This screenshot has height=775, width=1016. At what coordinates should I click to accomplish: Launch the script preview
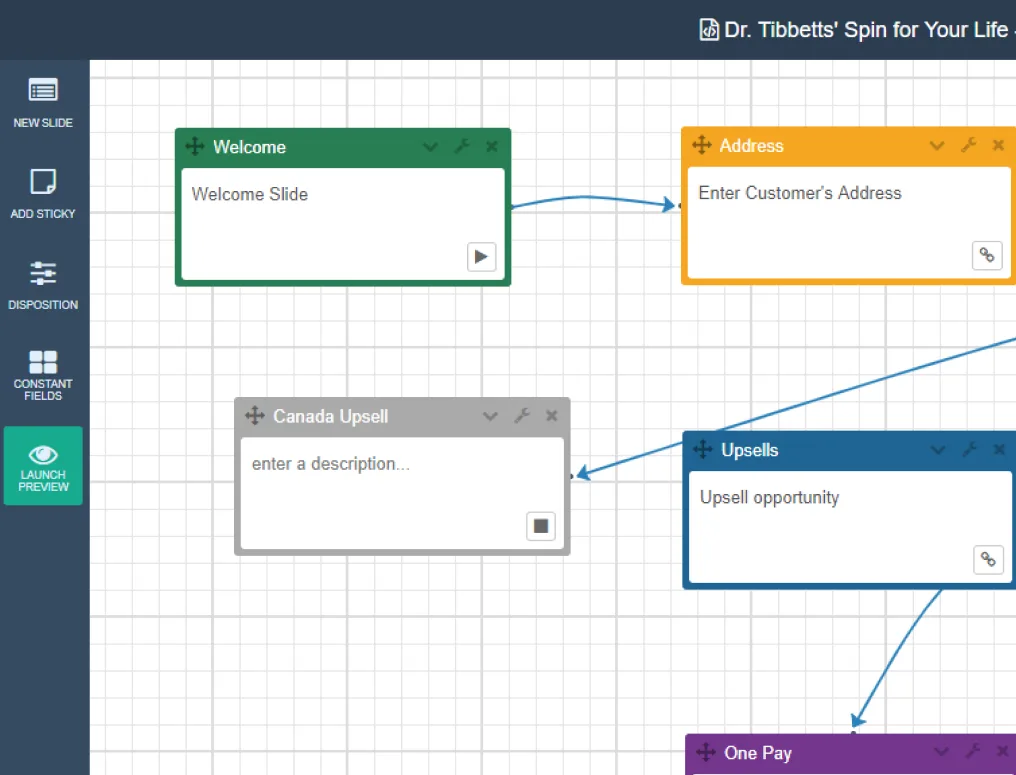43,466
